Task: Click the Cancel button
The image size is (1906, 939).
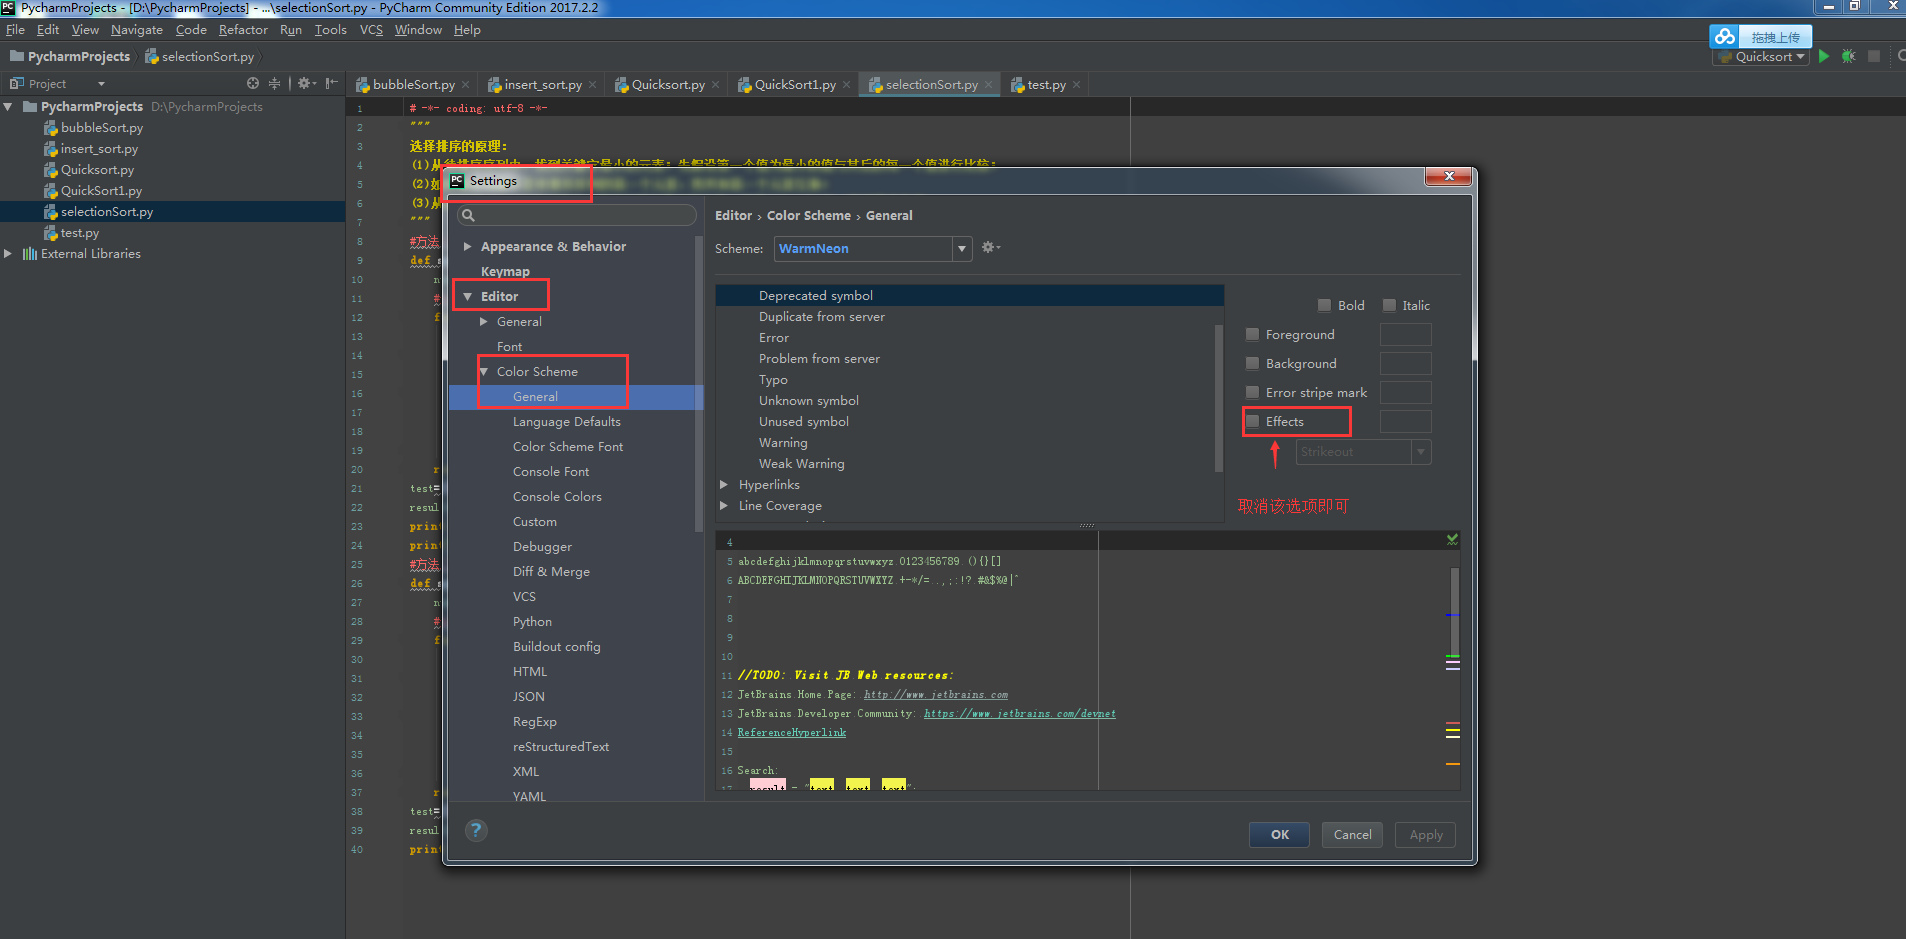Action: click(1352, 834)
